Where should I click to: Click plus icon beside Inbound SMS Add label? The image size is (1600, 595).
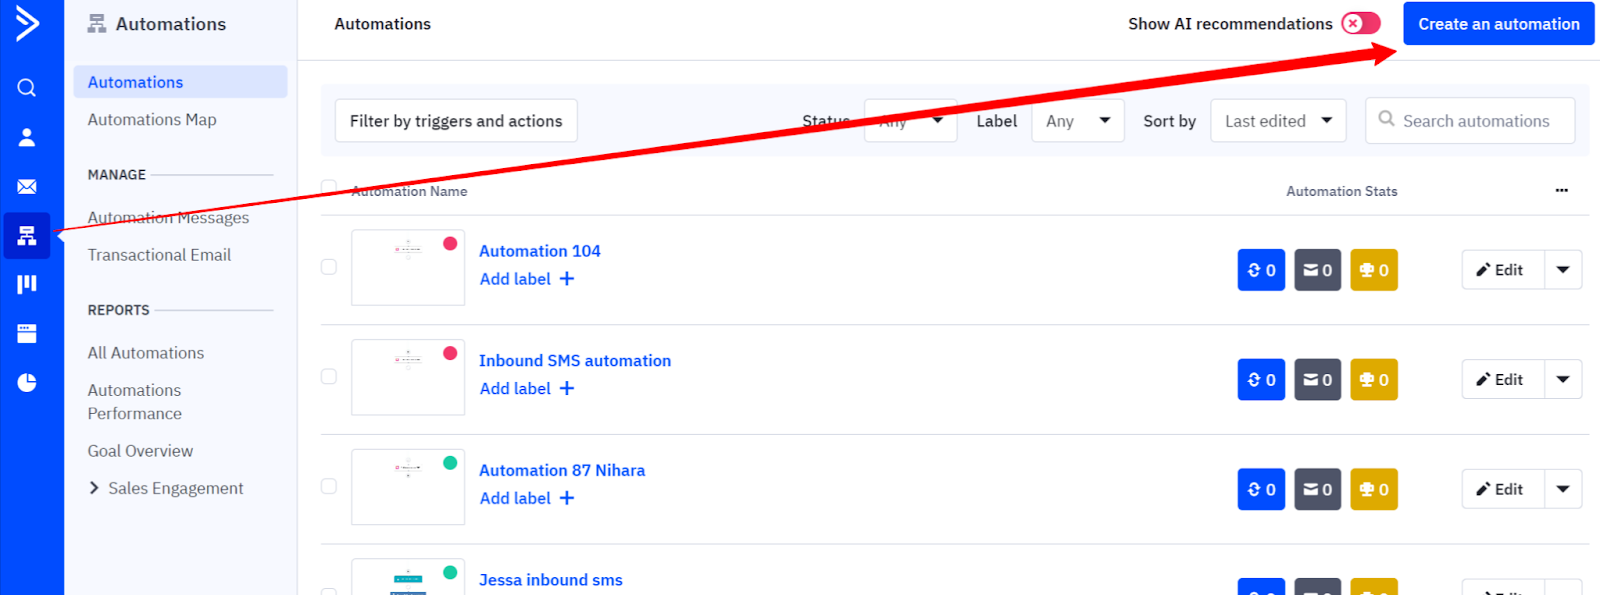click(x=567, y=388)
